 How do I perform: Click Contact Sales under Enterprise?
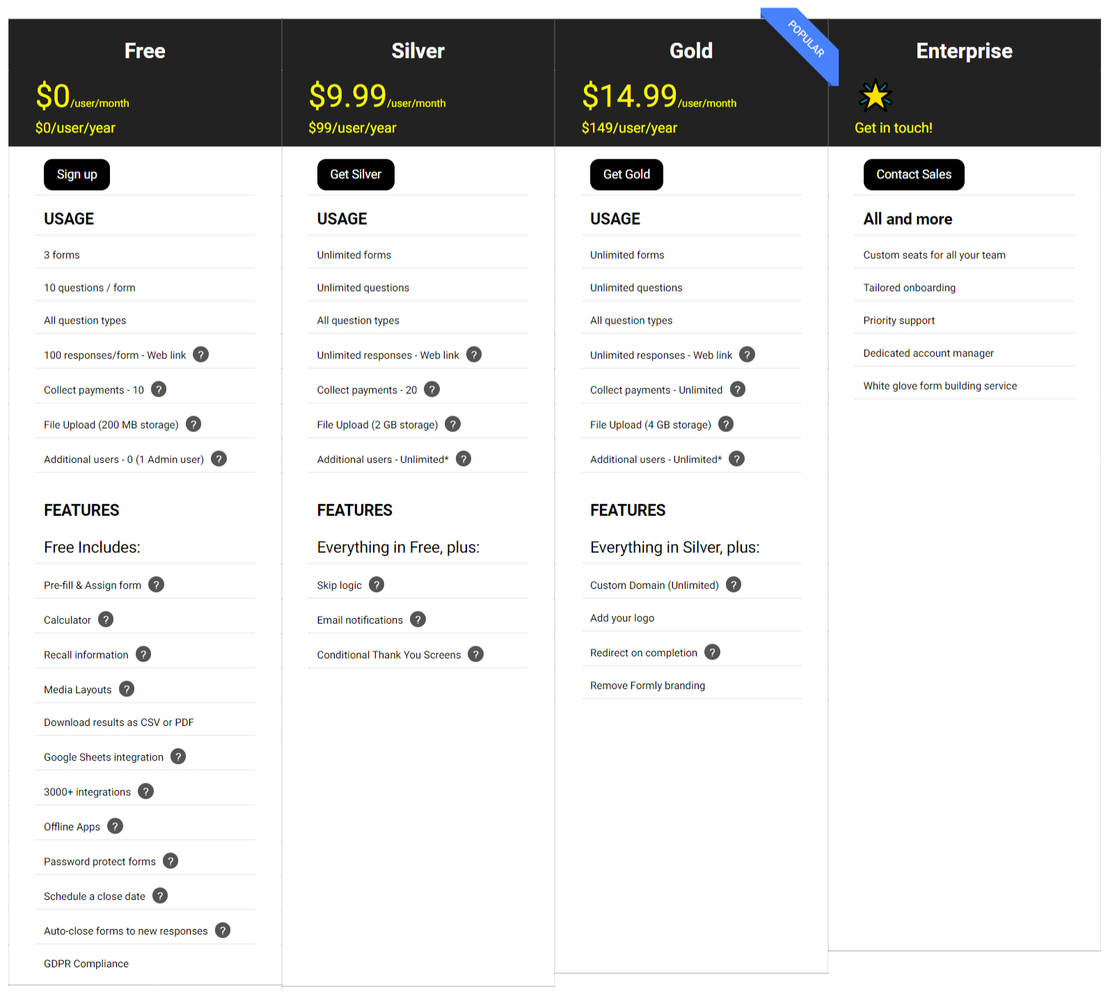point(913,174)
